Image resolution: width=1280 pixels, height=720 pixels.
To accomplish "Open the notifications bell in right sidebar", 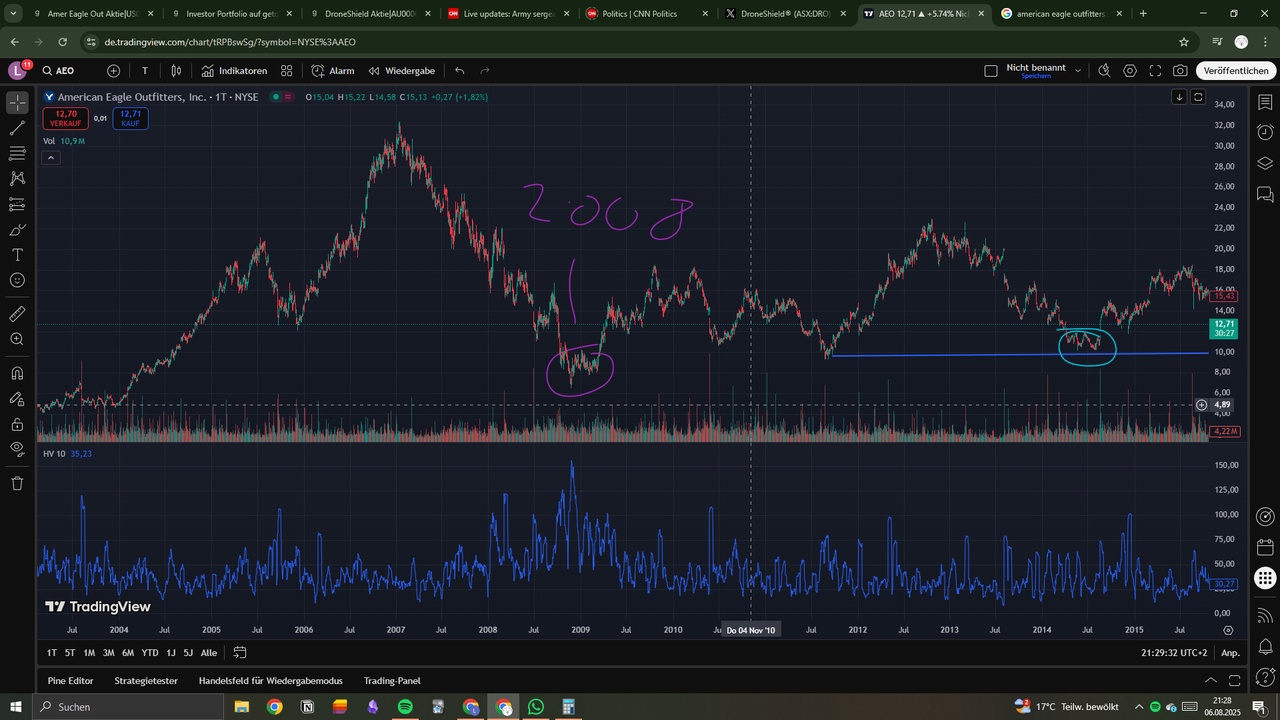I will [1265, 646].
